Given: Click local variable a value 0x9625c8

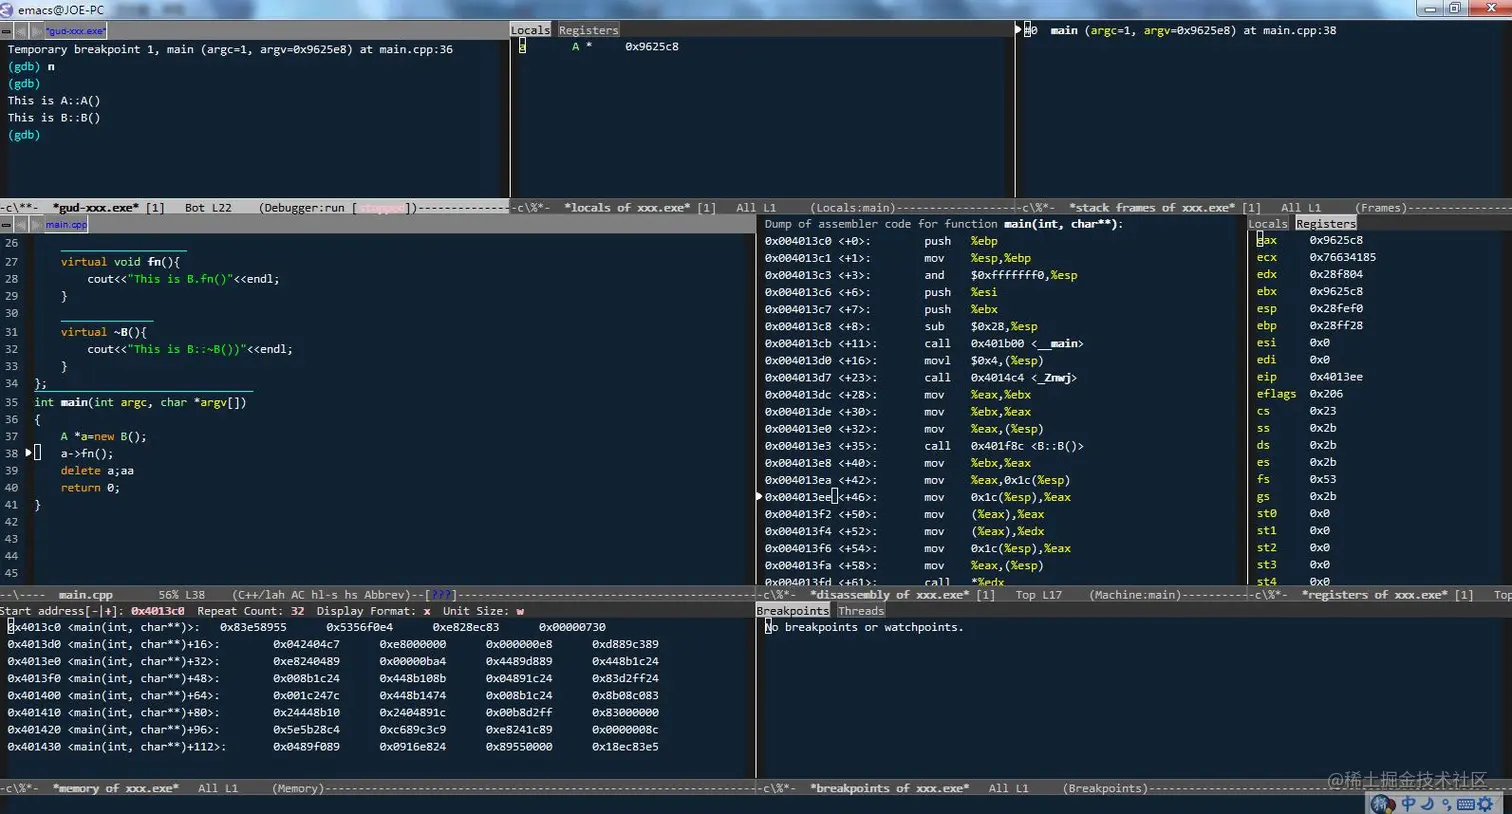Looking at the screenshot, I should tap(652, 47).
